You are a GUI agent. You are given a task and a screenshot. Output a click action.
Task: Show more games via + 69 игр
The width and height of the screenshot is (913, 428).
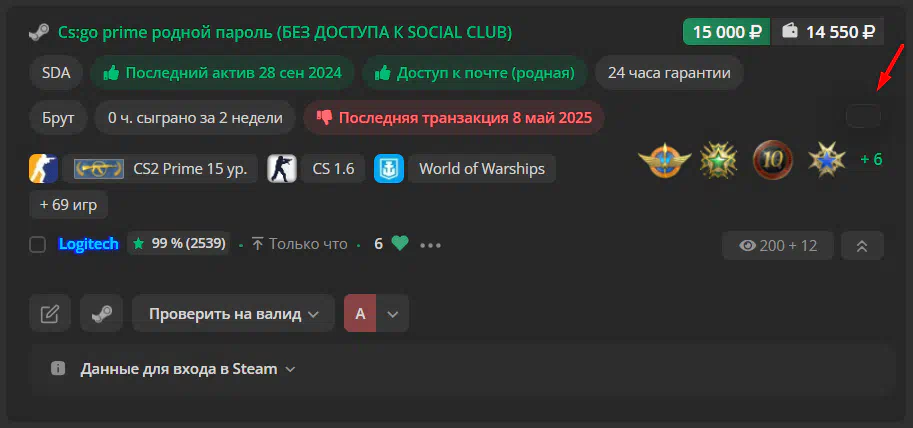point(69,205)
